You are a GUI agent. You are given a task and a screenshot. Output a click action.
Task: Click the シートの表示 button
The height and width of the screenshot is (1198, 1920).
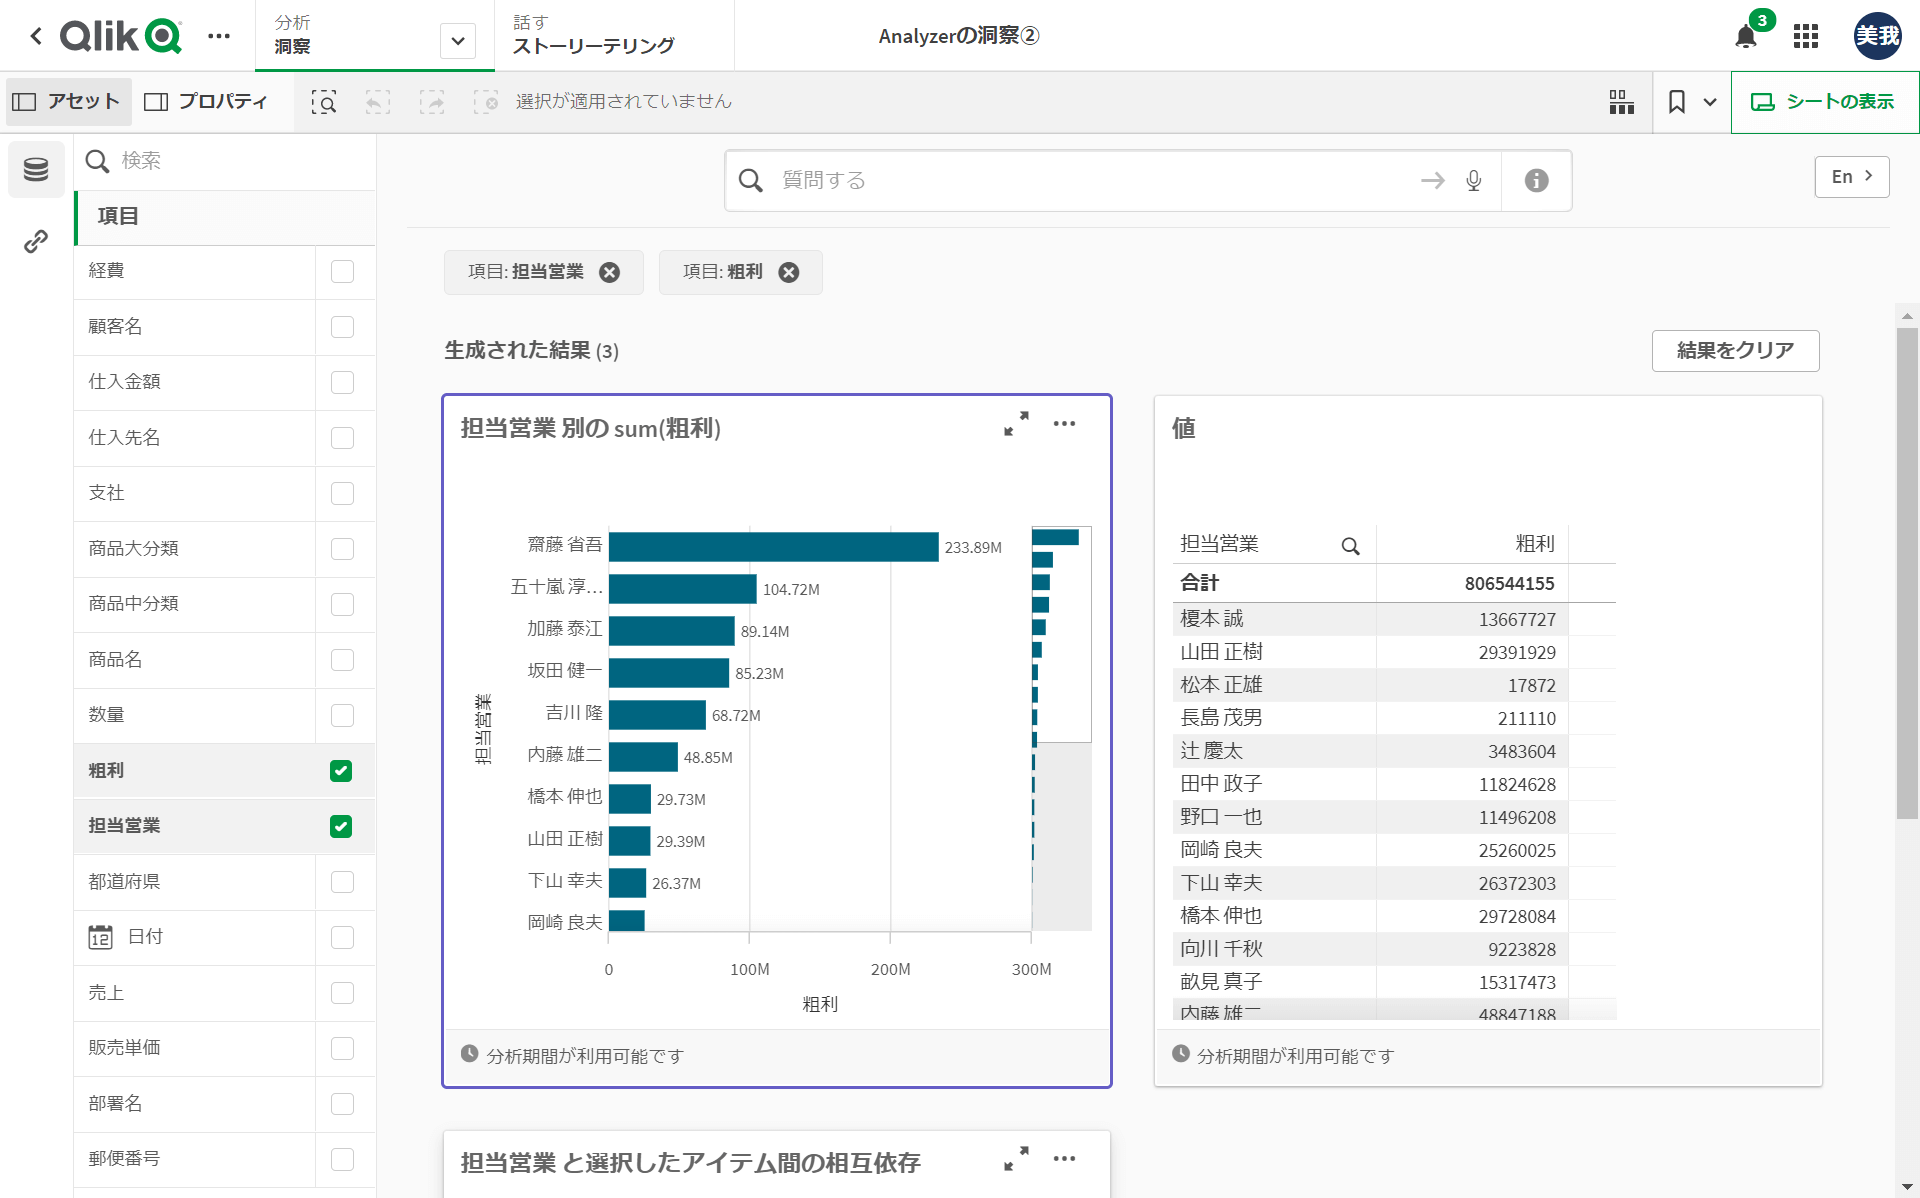[x=1823, y=102]
